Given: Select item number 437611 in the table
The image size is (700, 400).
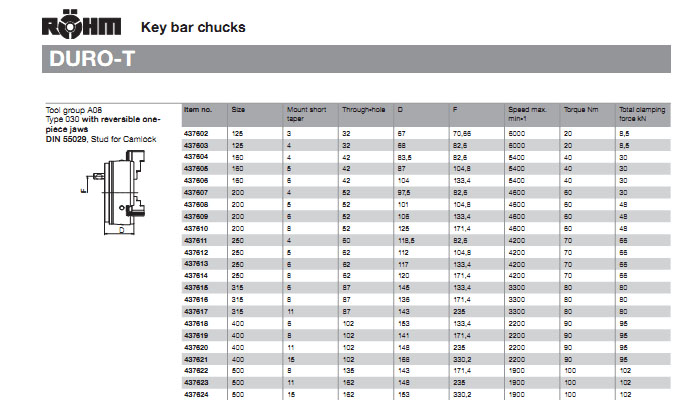Looking at the screenshot, I should pos(196,240).
